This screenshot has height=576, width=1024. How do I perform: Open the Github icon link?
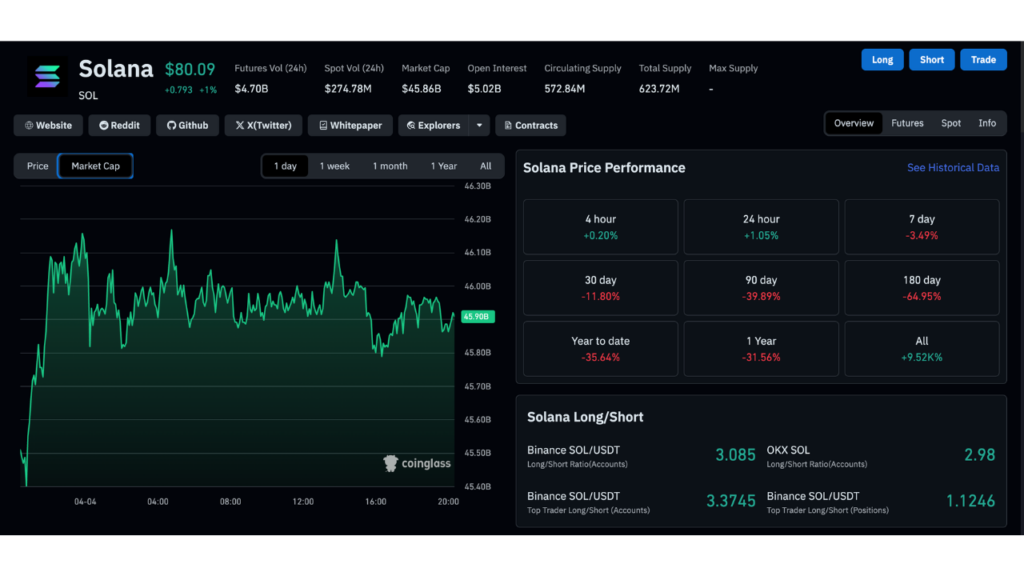(x=172, y=125)
